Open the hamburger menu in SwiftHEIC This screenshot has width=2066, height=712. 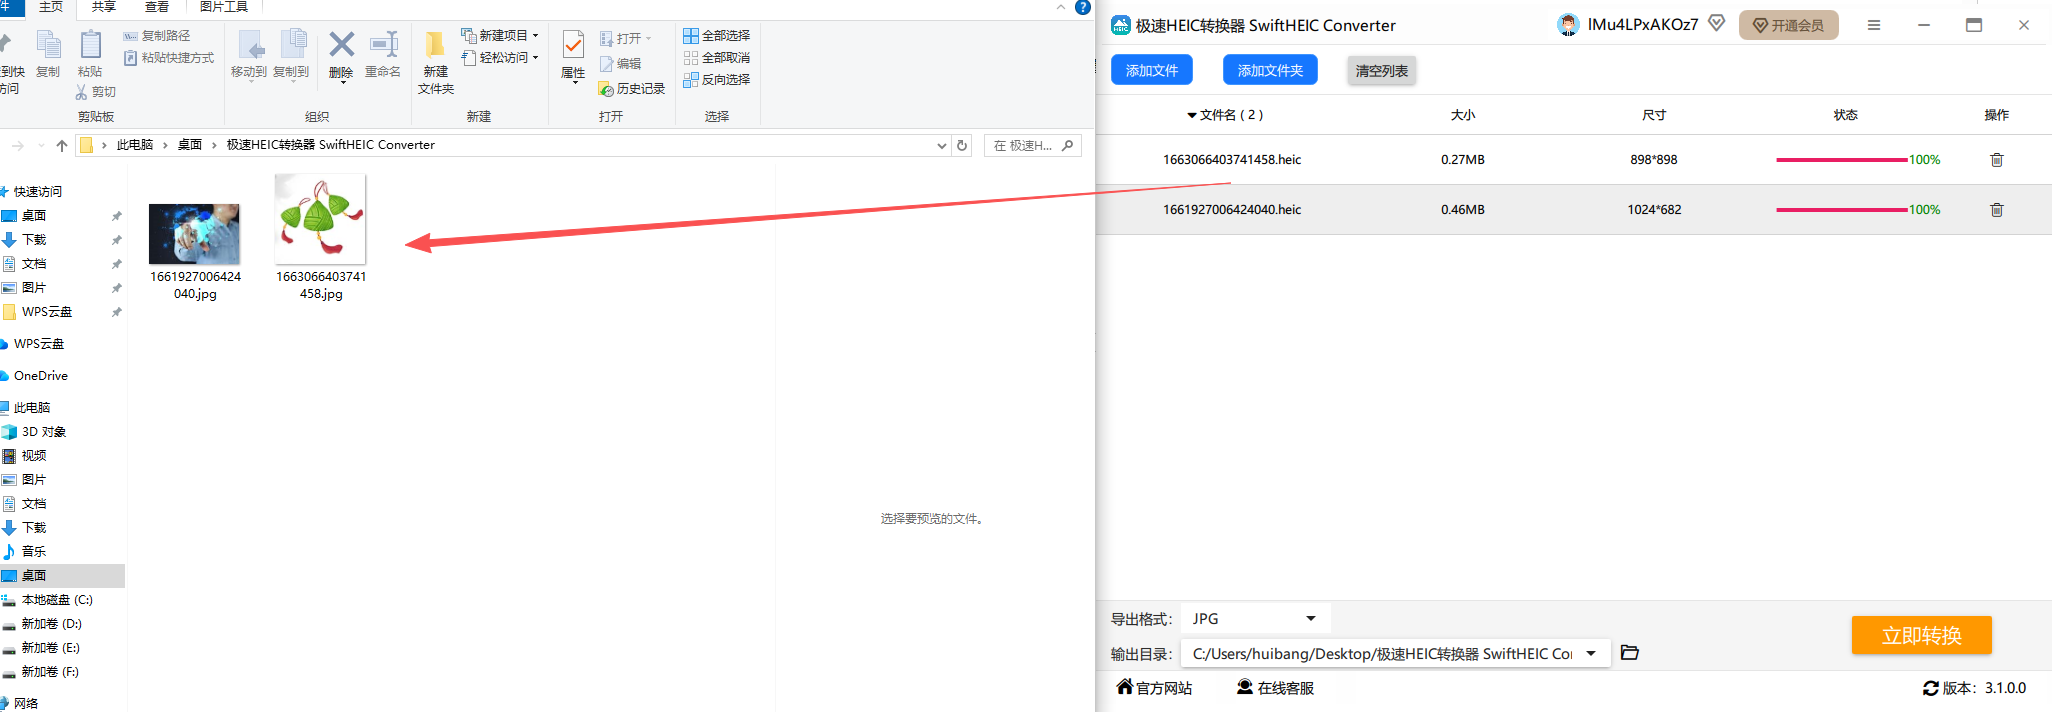[1873, 25]
